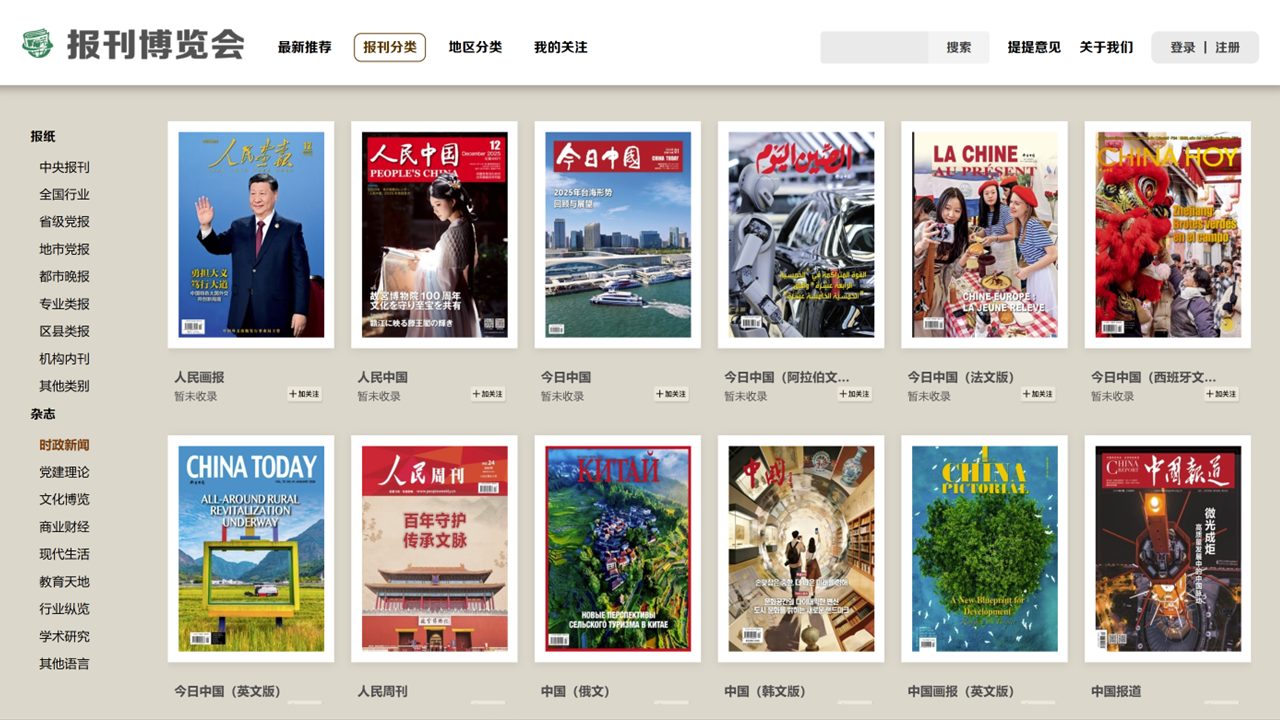The width and height of the screenshot is (1280, 720).
Task: Open 商业财经 category
Action: click(x=65, y=527)
